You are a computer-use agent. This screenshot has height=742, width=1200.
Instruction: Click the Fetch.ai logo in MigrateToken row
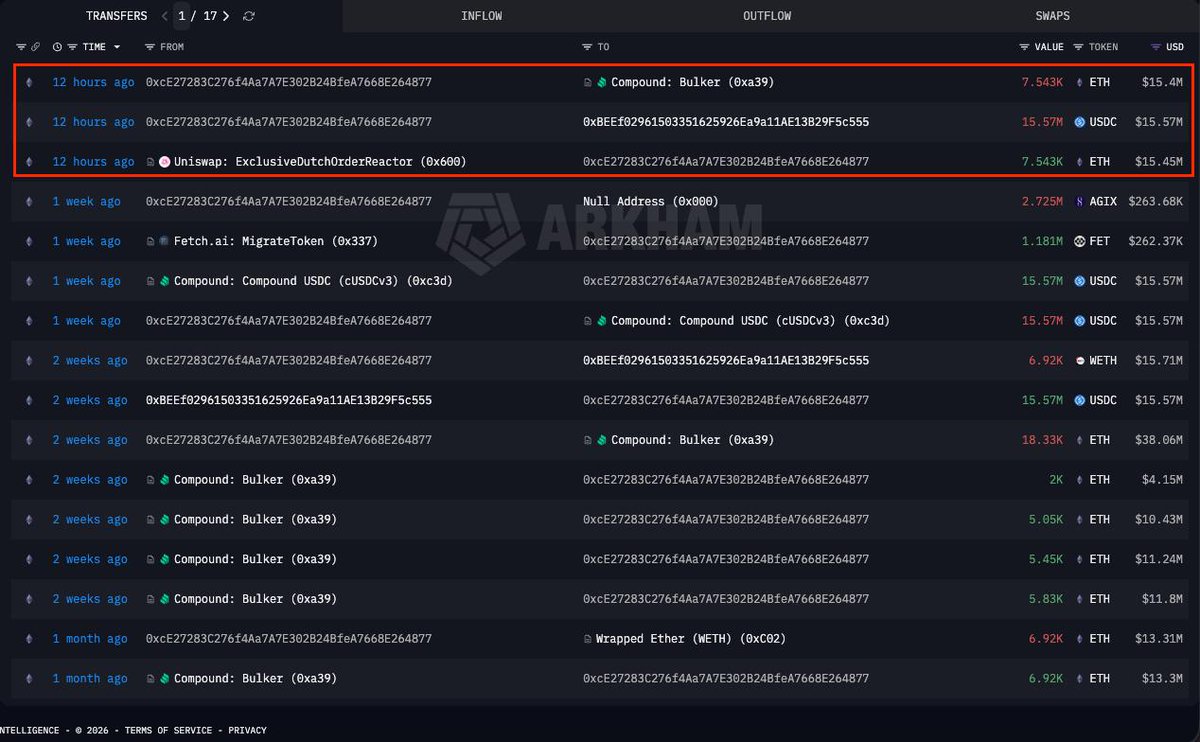click(x=164, y=241)
